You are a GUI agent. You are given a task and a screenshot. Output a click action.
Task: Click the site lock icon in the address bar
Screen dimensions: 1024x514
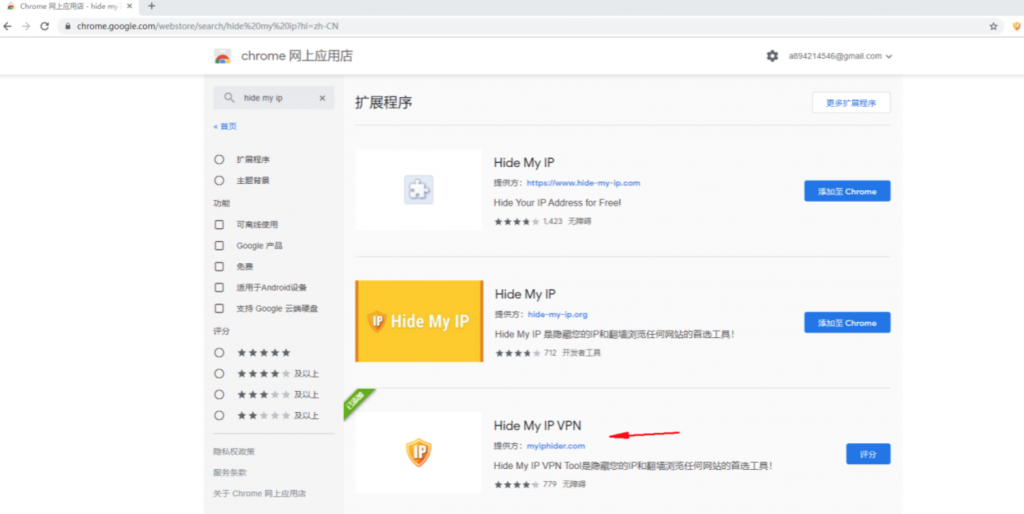(x=67, y=27)
